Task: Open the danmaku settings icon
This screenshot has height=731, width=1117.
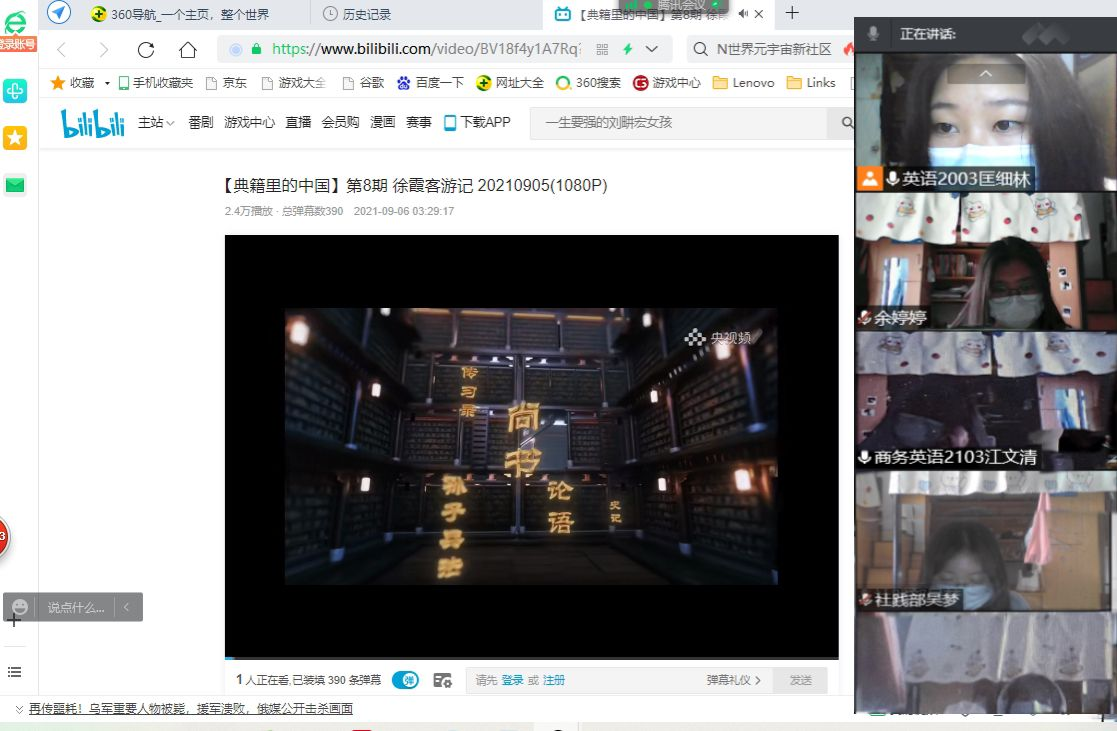Action: click(x=442, y=680)
